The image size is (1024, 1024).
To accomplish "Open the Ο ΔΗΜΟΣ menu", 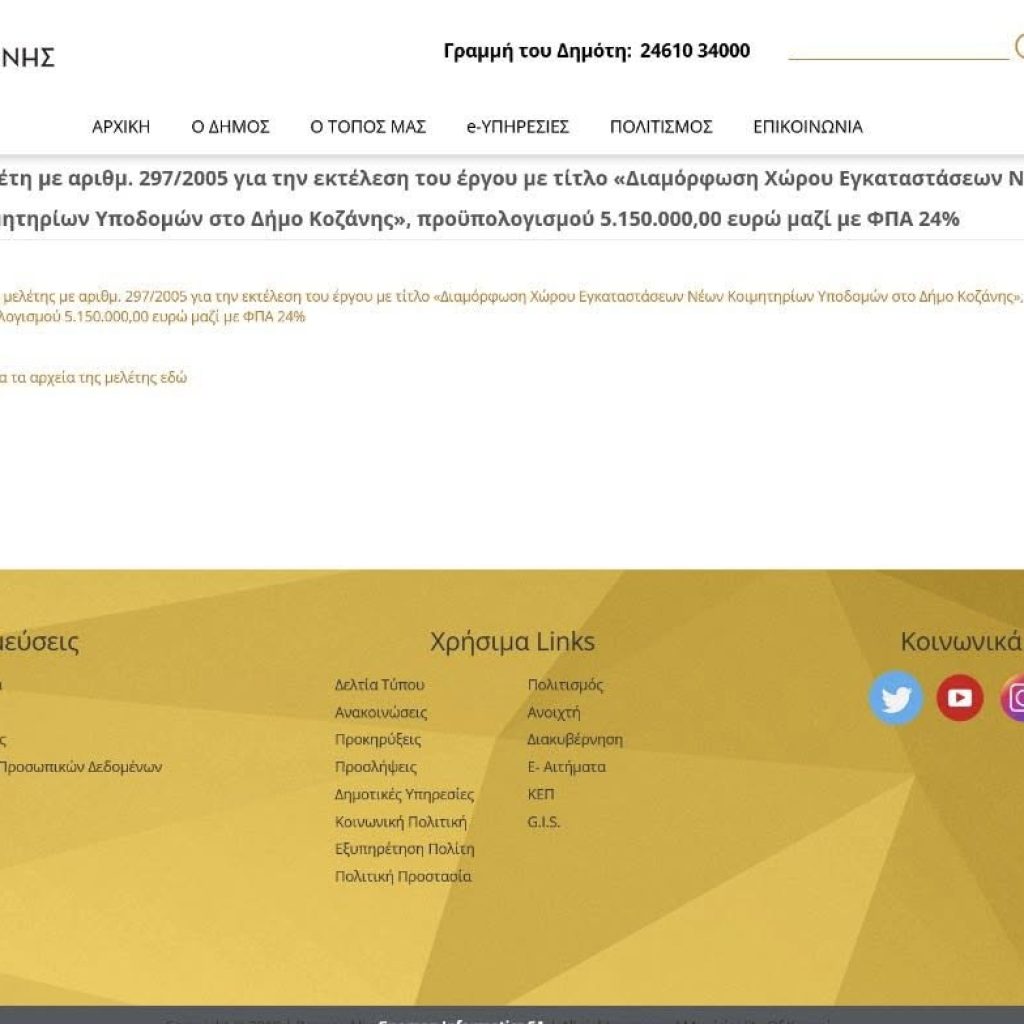I will 230,127.
